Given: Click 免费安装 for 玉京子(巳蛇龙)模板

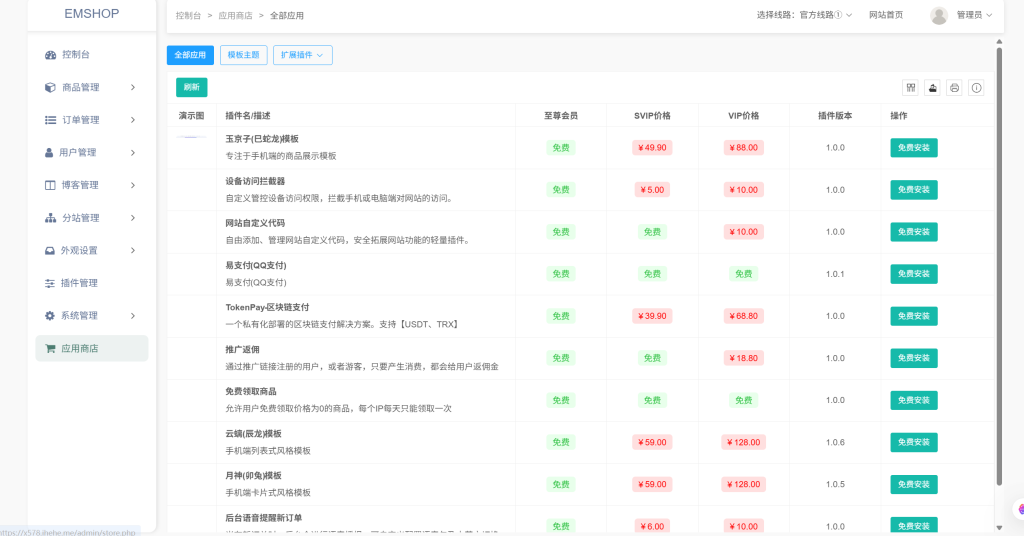Looking at the screenshot, I should (x=914, y=148).
